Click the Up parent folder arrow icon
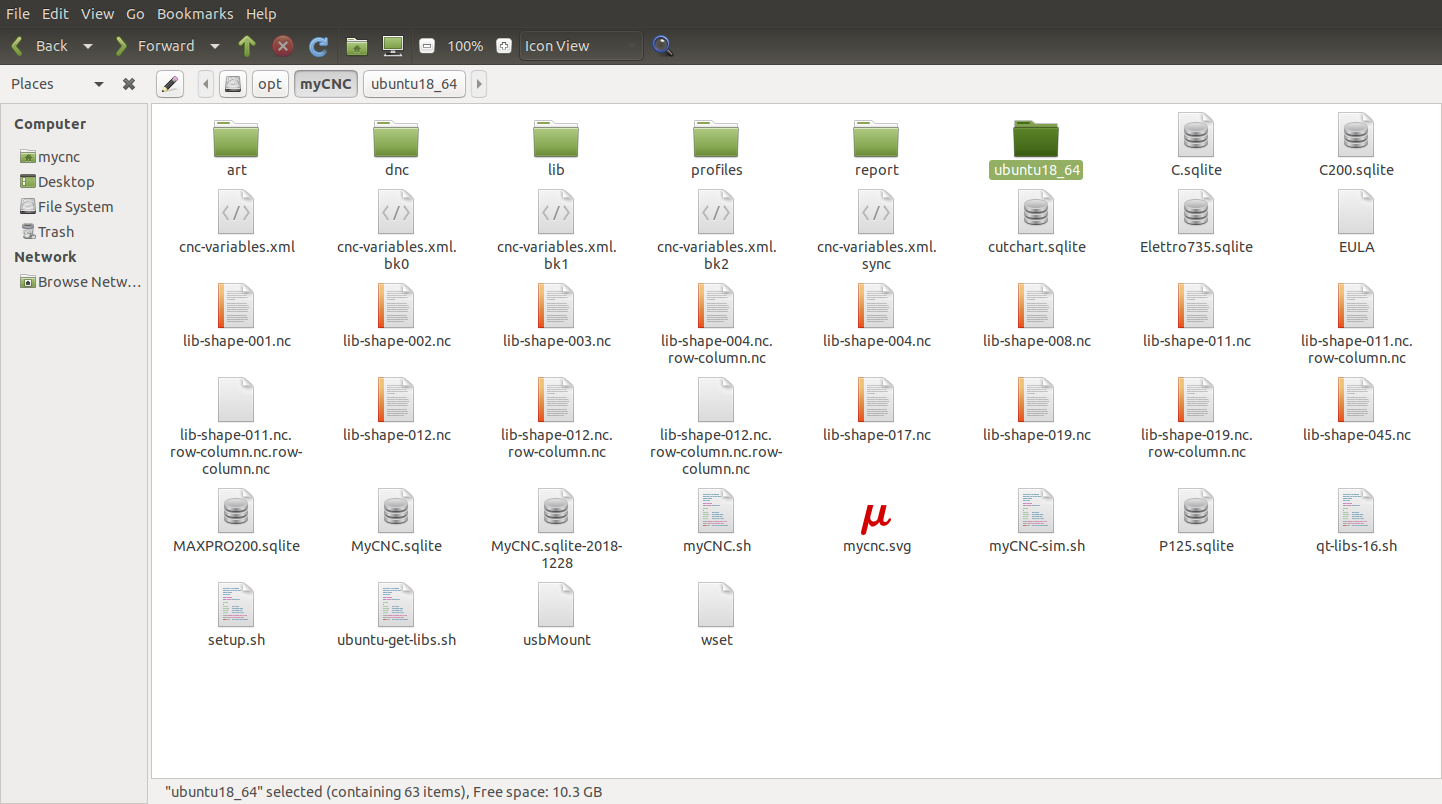Screen dimensions: 1442x804 pyautogui.click(x=247, y=46)
